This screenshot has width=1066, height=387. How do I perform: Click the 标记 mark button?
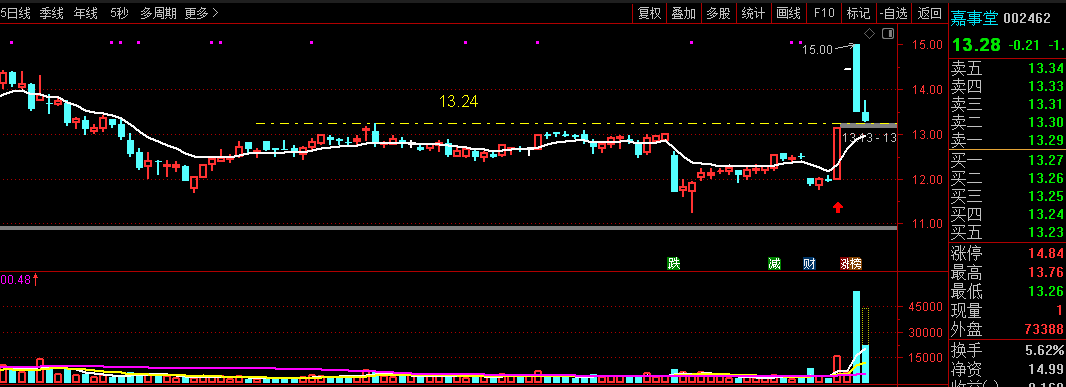coord(858,13)
